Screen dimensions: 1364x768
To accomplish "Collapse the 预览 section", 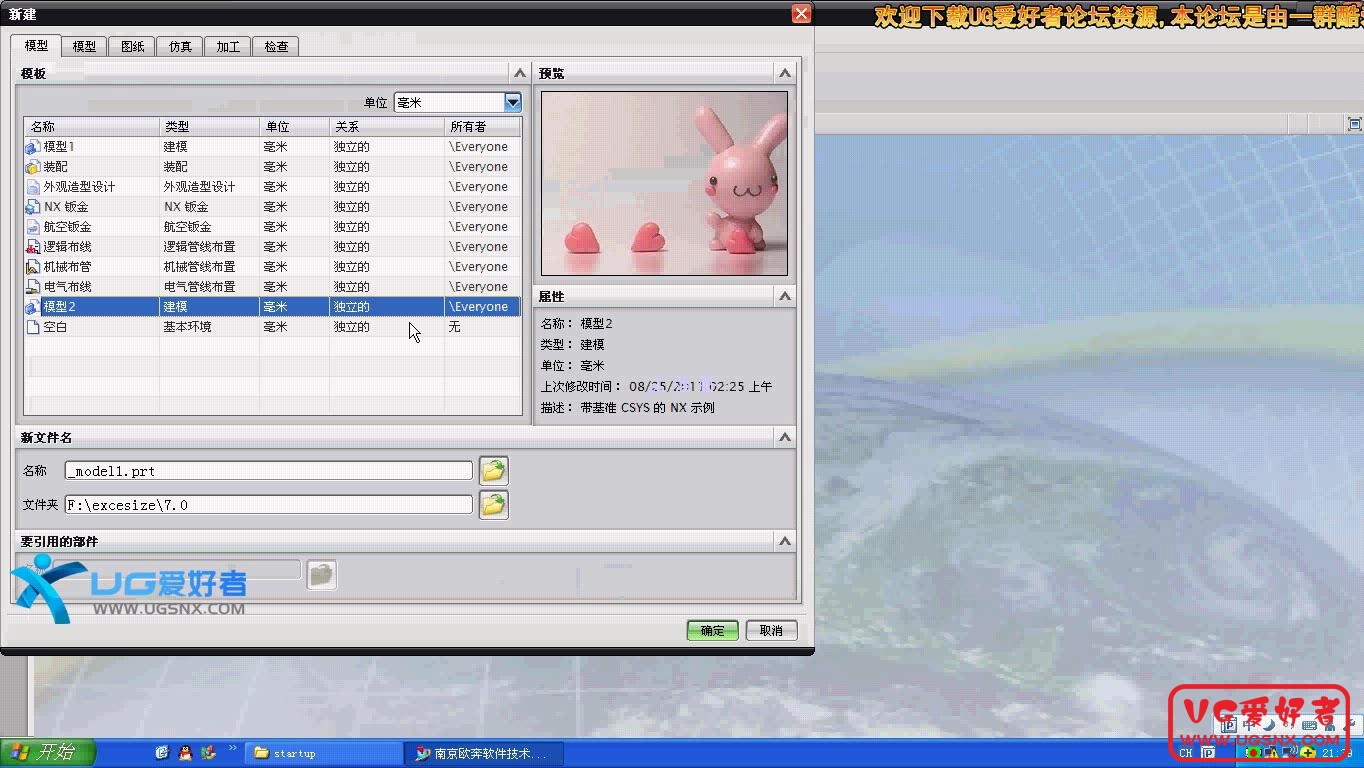I will [x=785, y=73].
